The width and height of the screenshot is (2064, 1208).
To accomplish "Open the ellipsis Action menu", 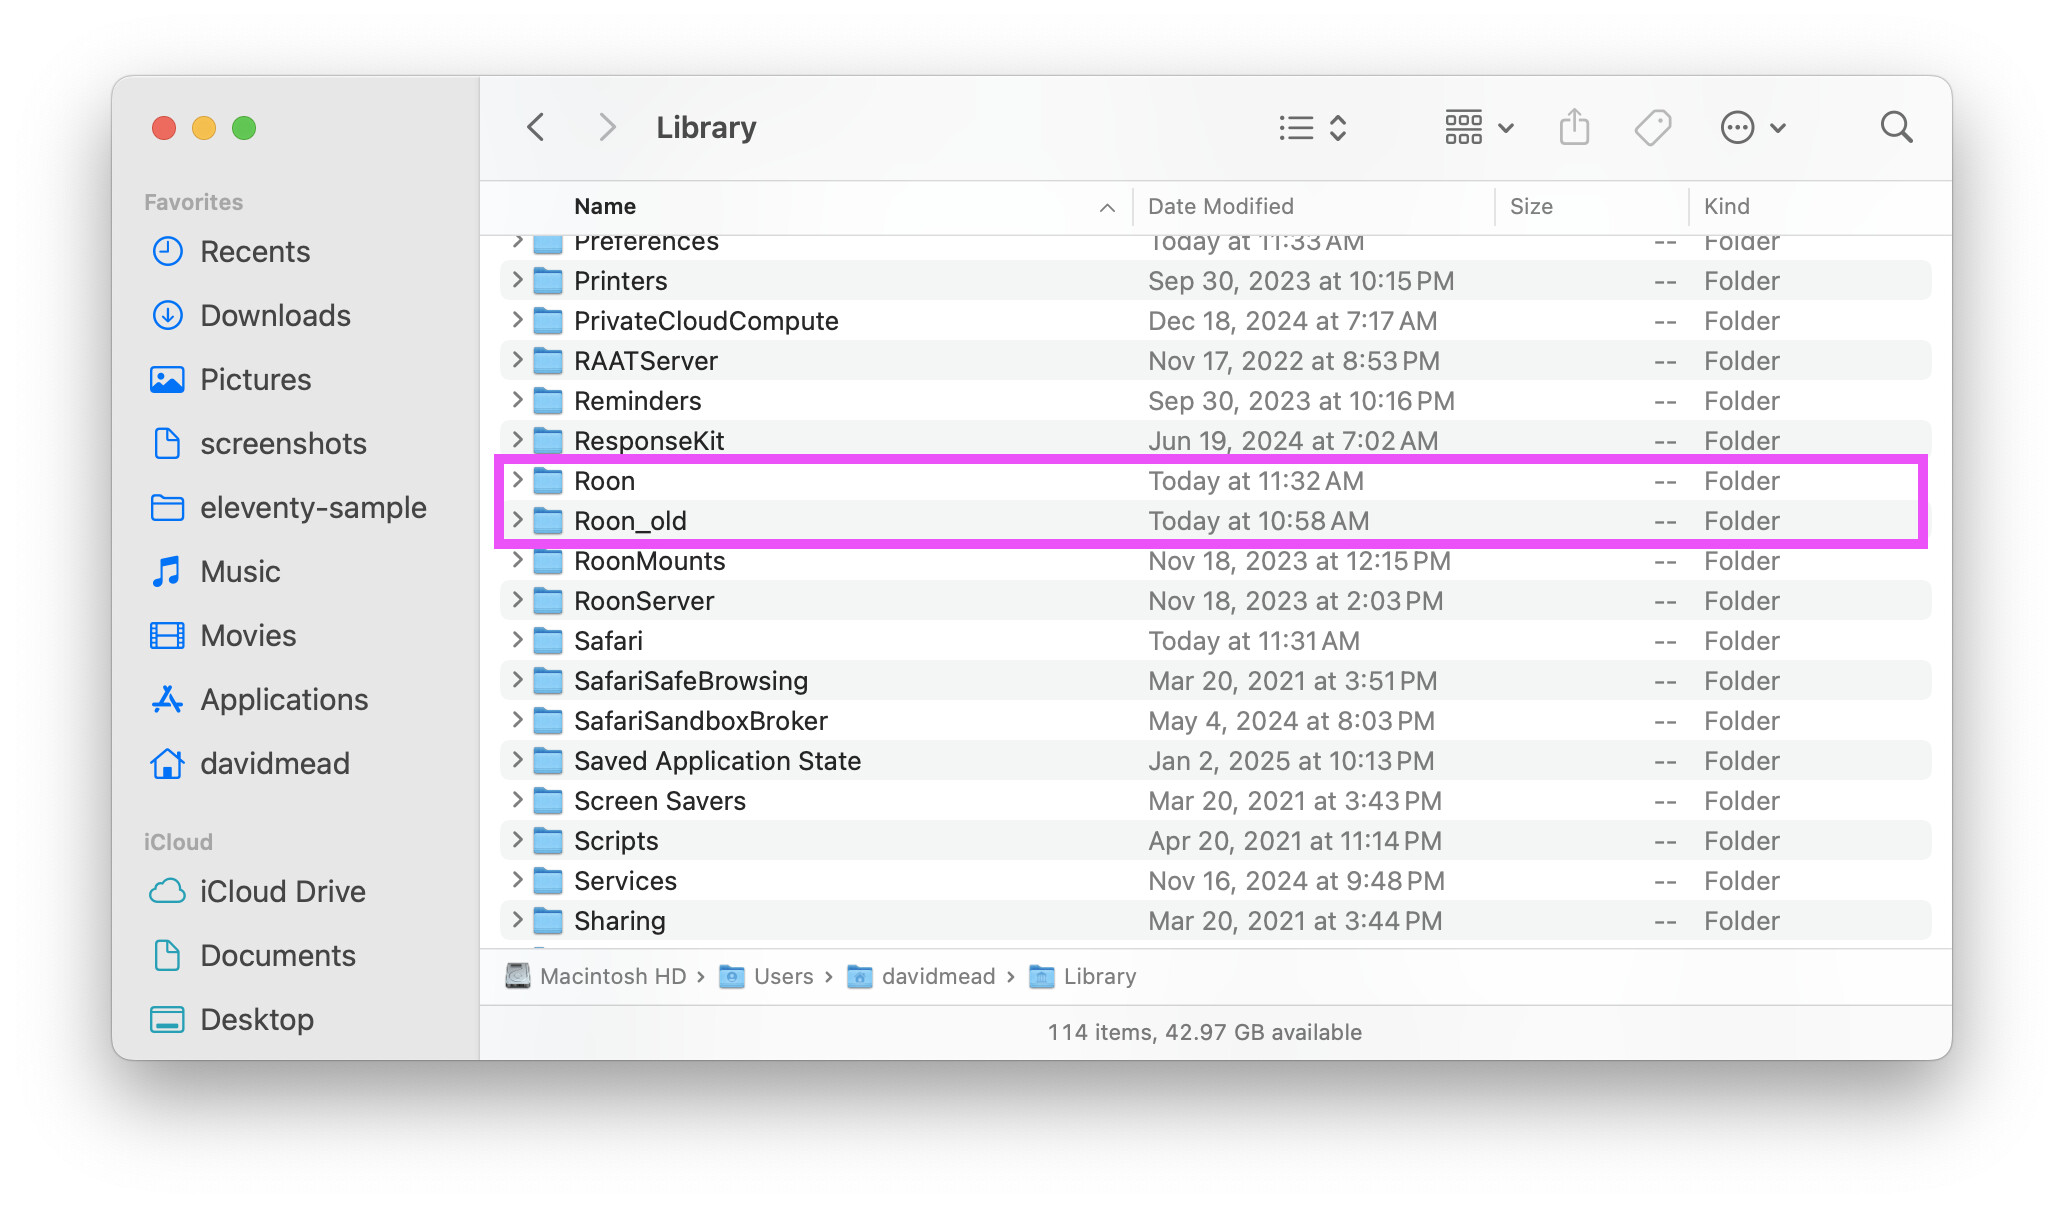I will click(x=1753, y=128).
